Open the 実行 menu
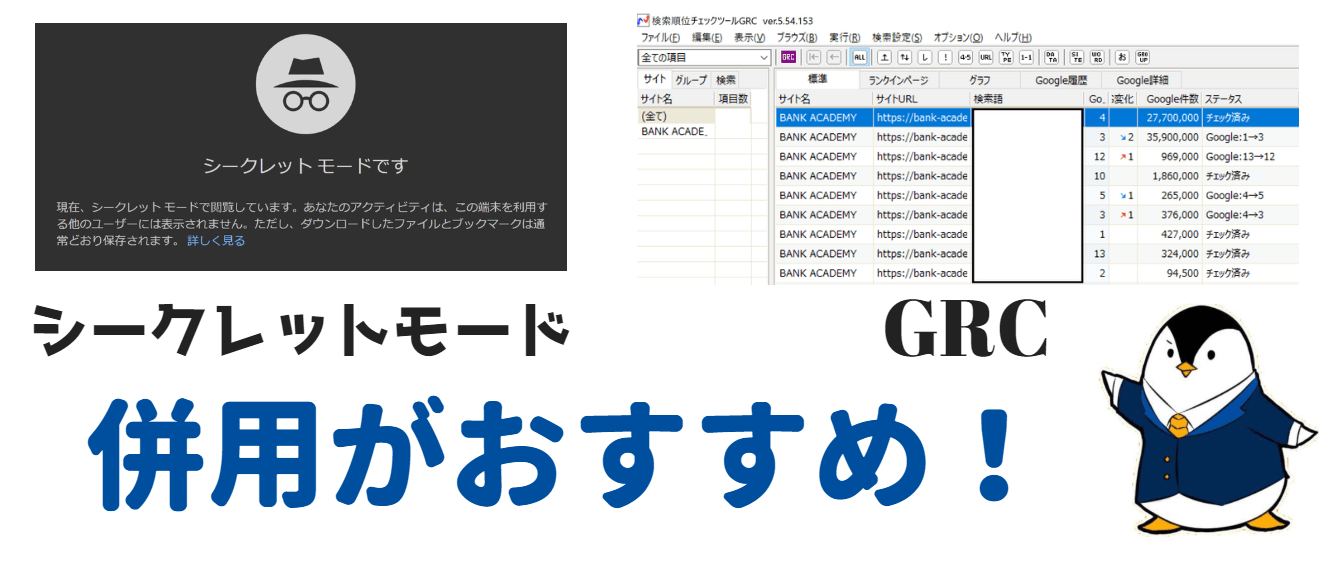Viewport: 1332px width, 563px height. [x=845, y=37]
